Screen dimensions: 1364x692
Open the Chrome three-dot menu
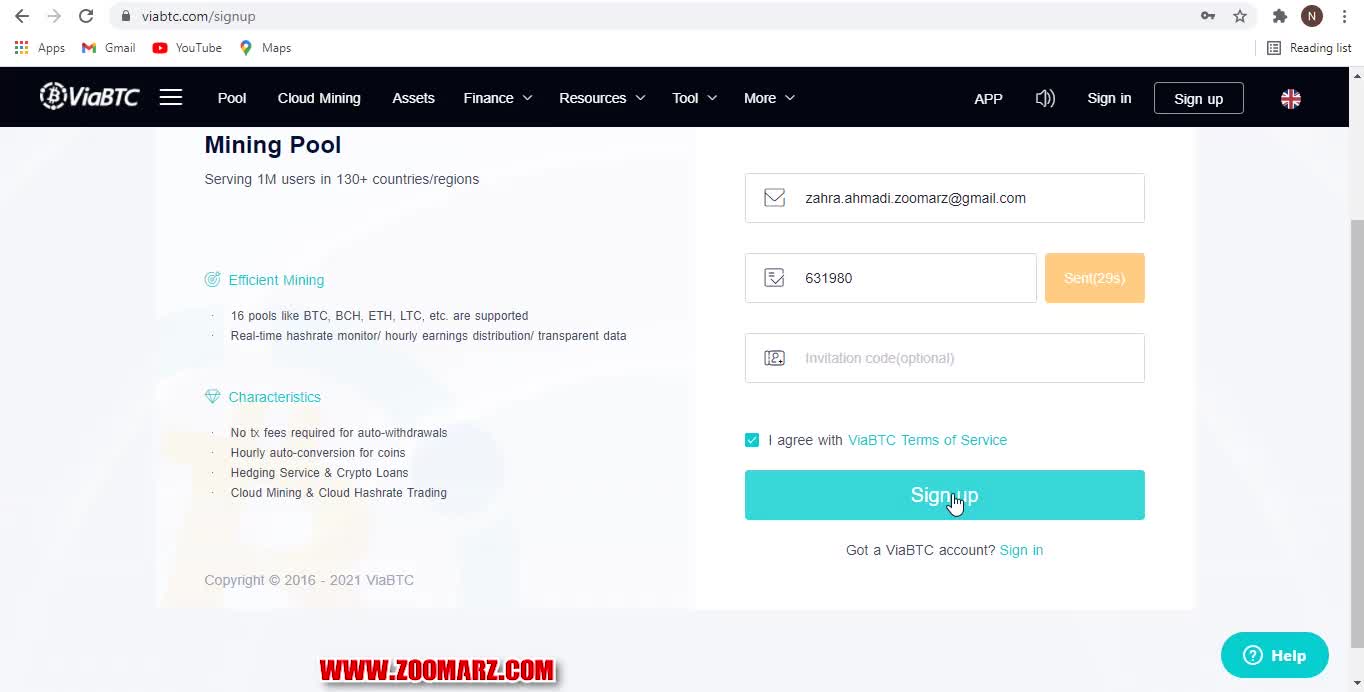point(1344,16)
